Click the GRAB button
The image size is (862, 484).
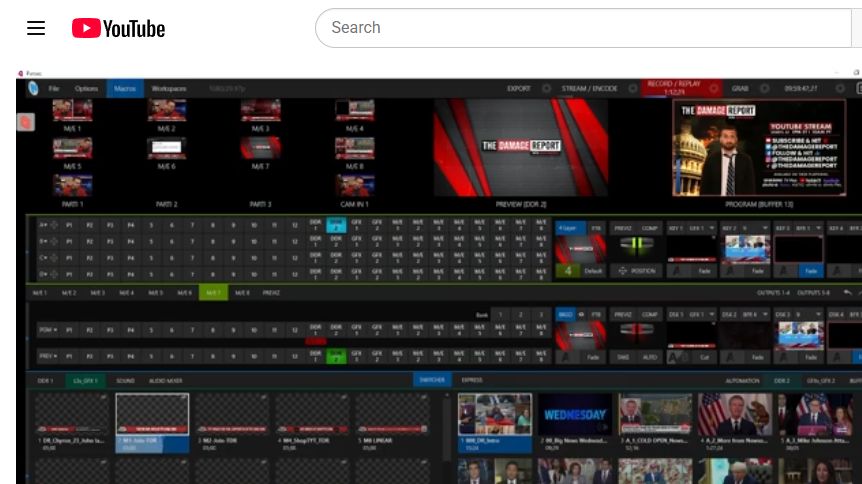point(740,89)
